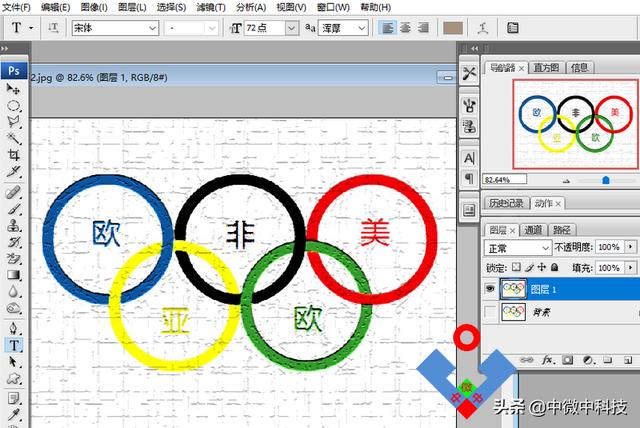Select the Pen tool
Viewport: 640px width, 428px height.
click(x=13, y=328)
